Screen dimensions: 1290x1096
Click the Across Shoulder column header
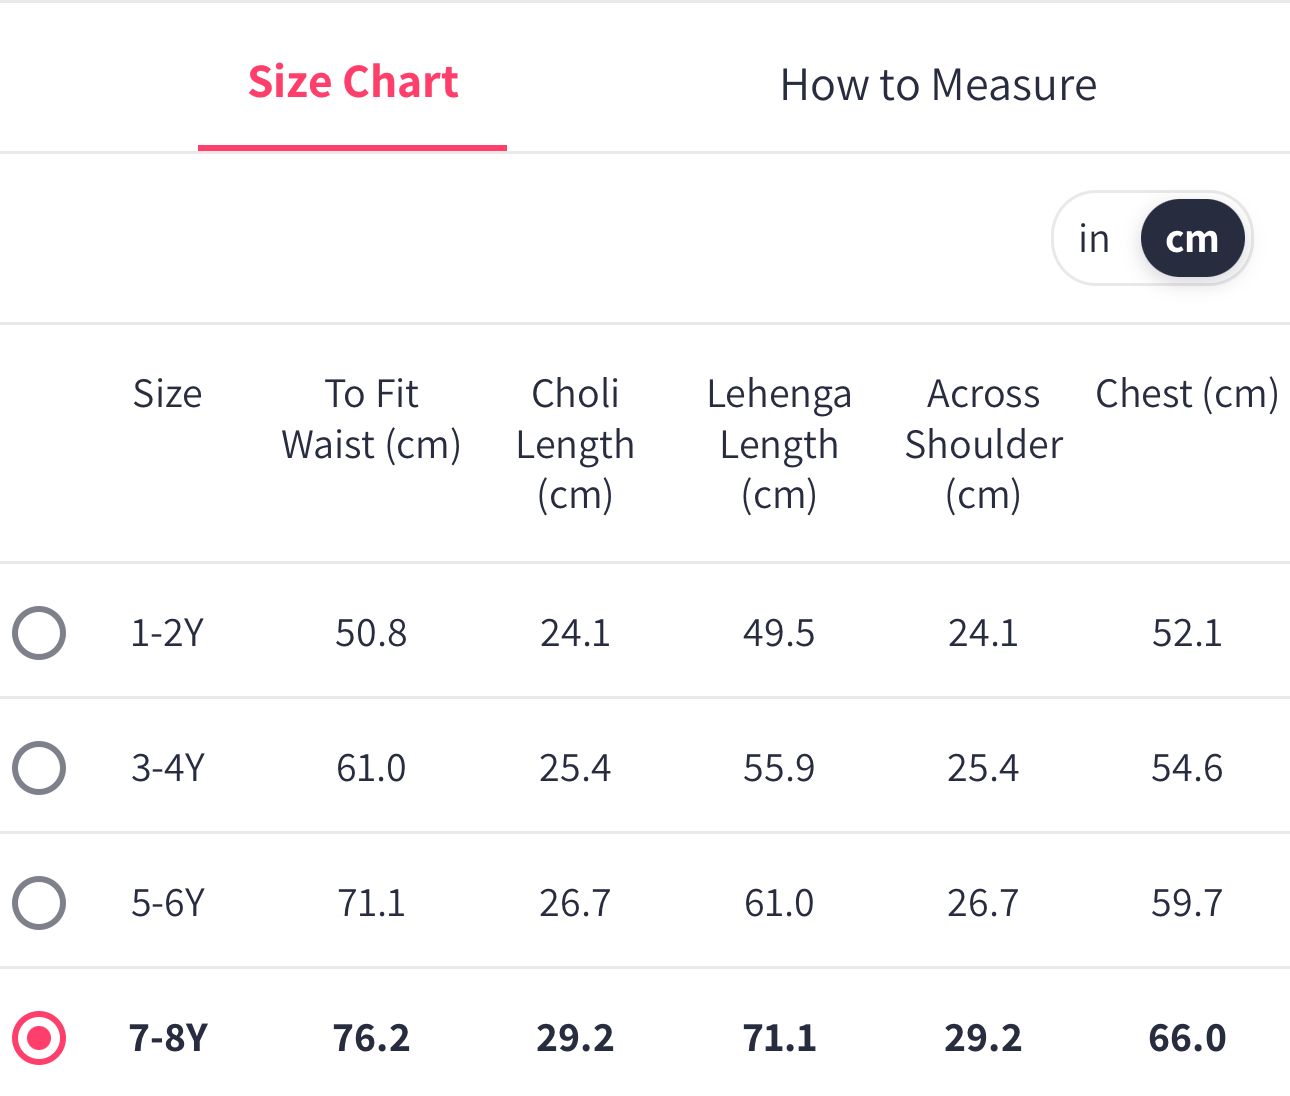(983, 444)
